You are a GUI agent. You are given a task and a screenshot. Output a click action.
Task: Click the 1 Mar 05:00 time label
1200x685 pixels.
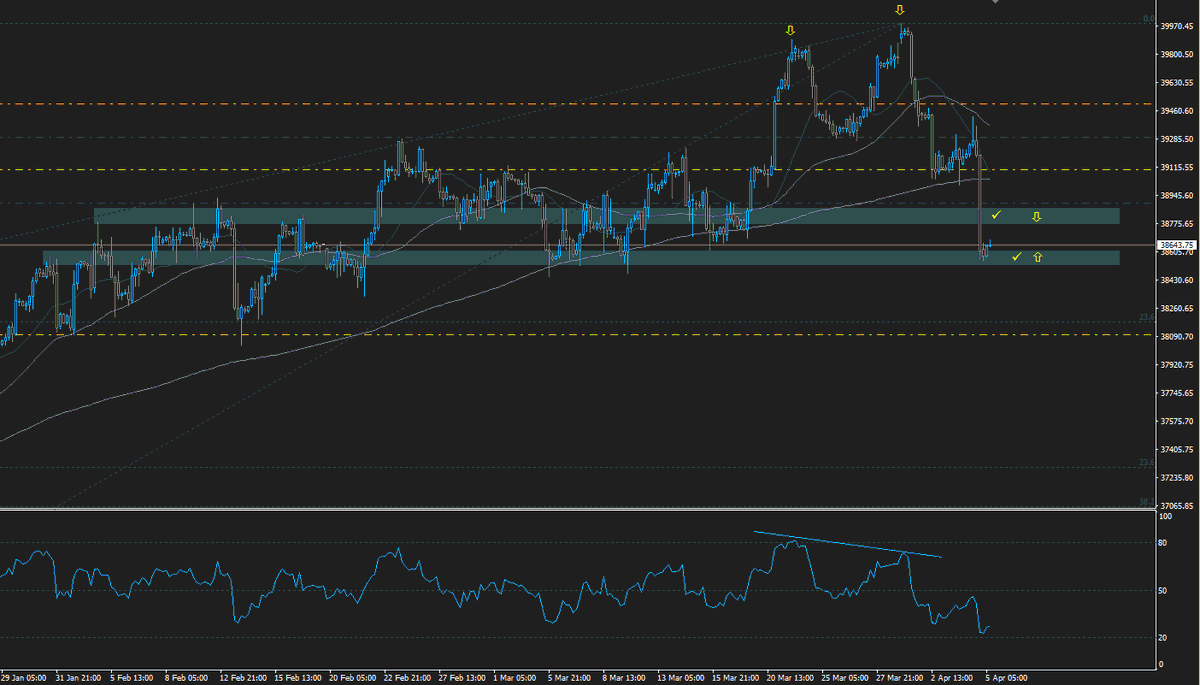[x=516, y=678]
